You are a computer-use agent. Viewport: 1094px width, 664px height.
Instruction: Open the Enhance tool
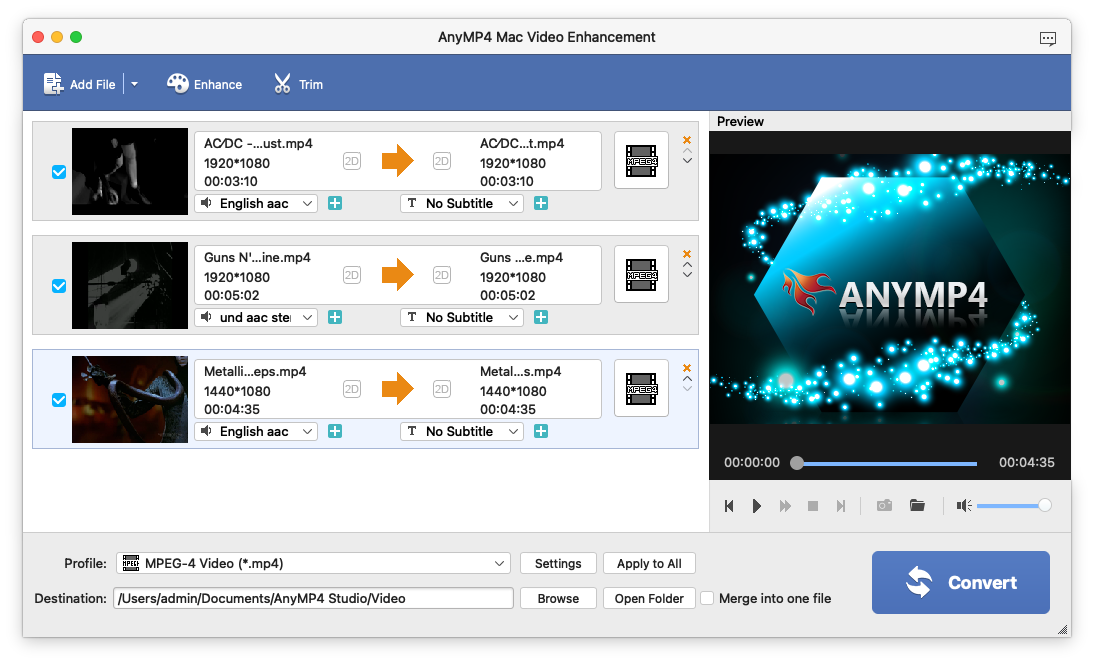tap(204, 84)
